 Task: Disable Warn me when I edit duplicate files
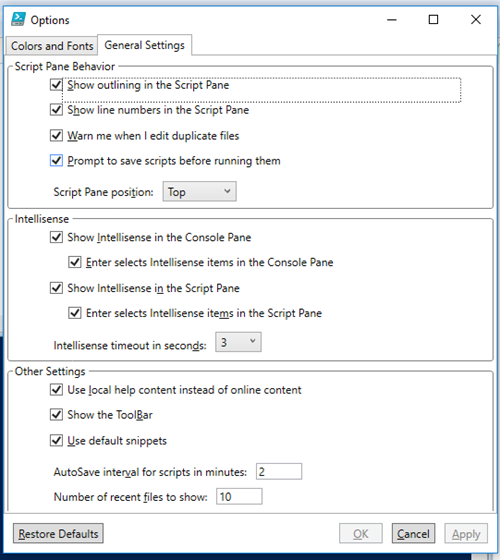point(56,136)
